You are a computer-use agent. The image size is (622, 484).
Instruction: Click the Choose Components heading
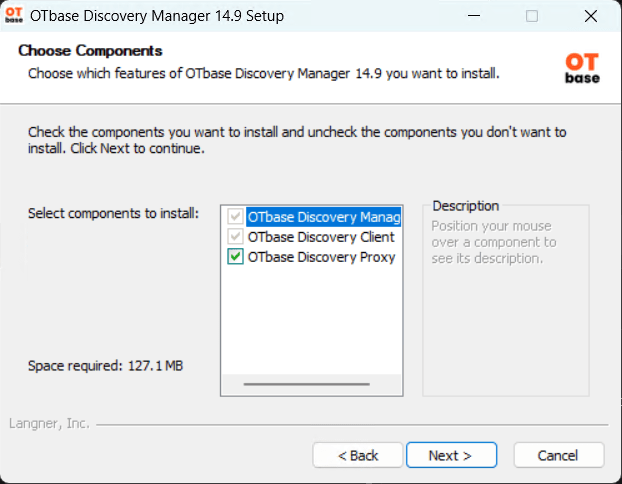tap(90, 51)
